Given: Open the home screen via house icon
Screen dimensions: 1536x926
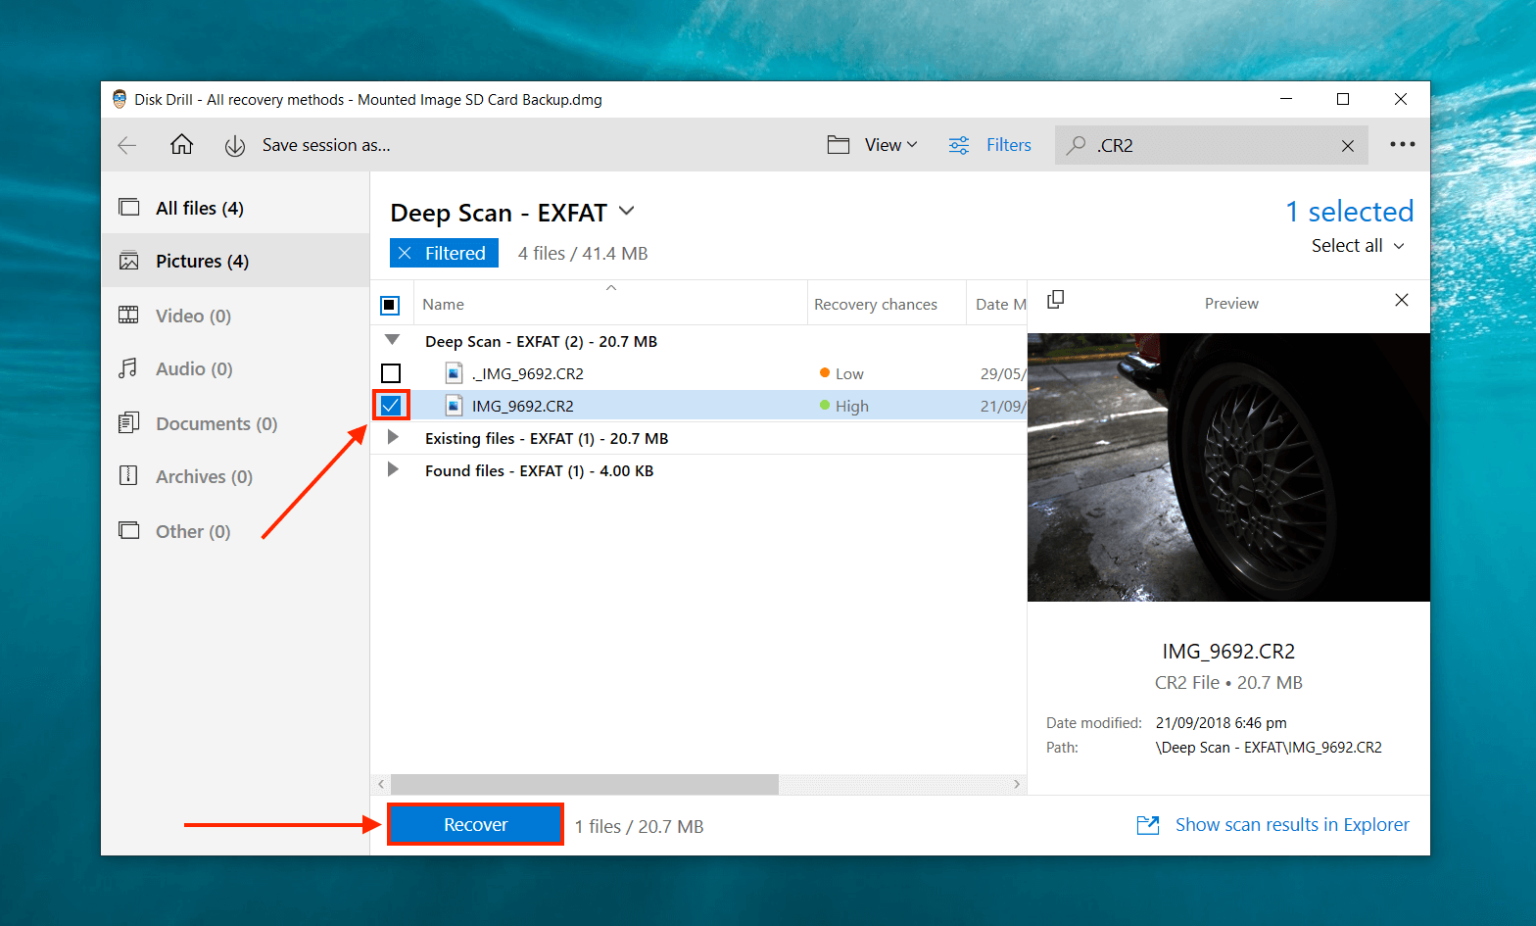Looking at the screenshot, I should coord(181,144).
